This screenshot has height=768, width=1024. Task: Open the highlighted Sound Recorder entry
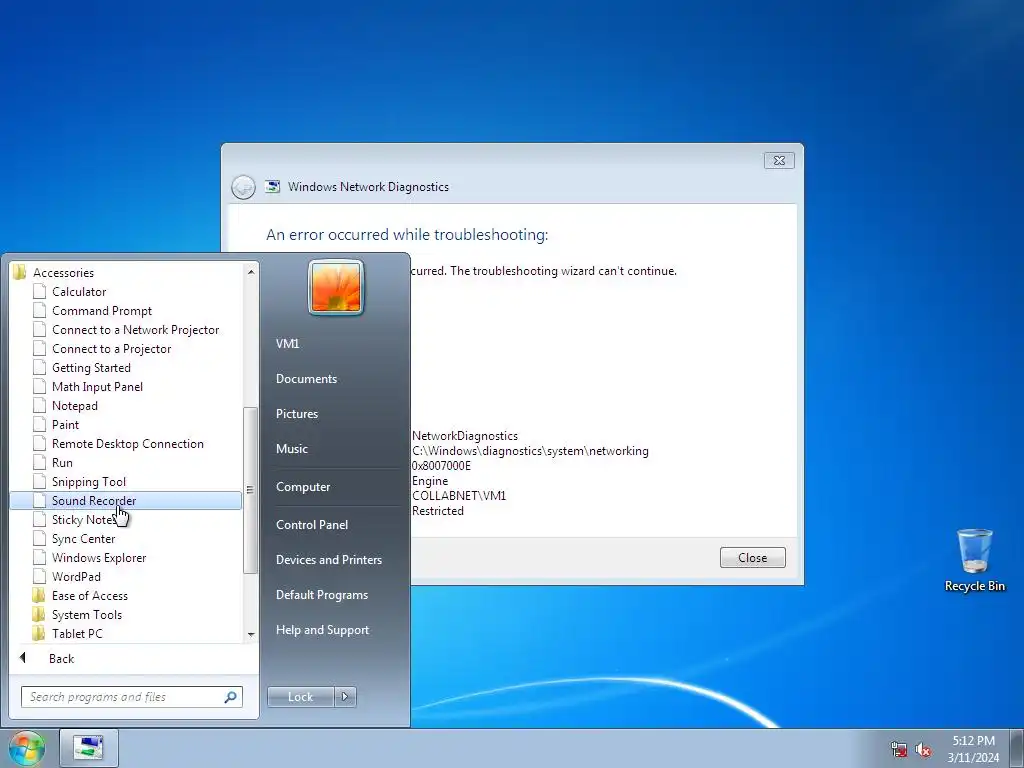(x=125, y=501)
